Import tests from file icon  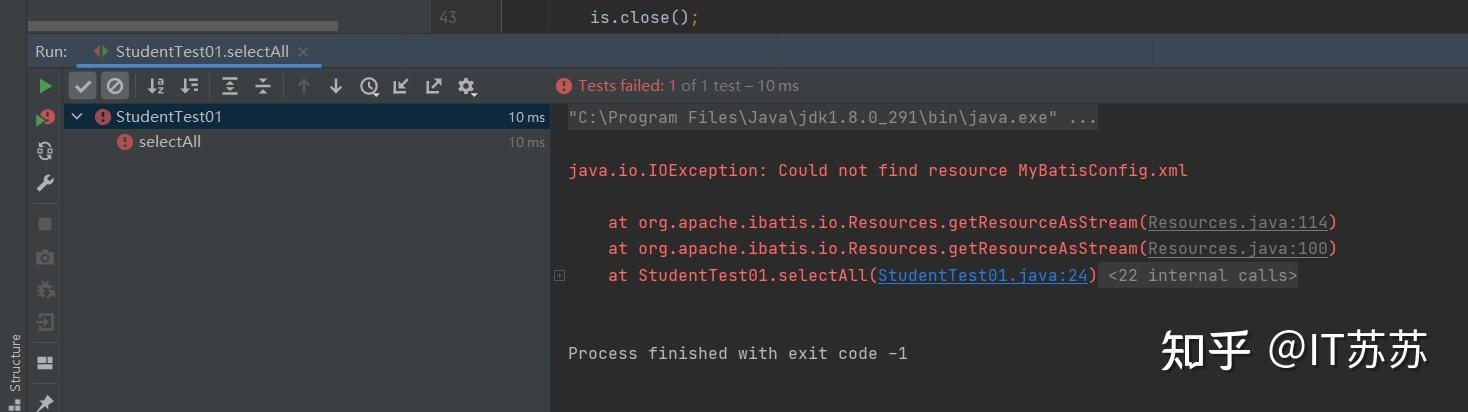pyautogui.click(x=401, y=86)
